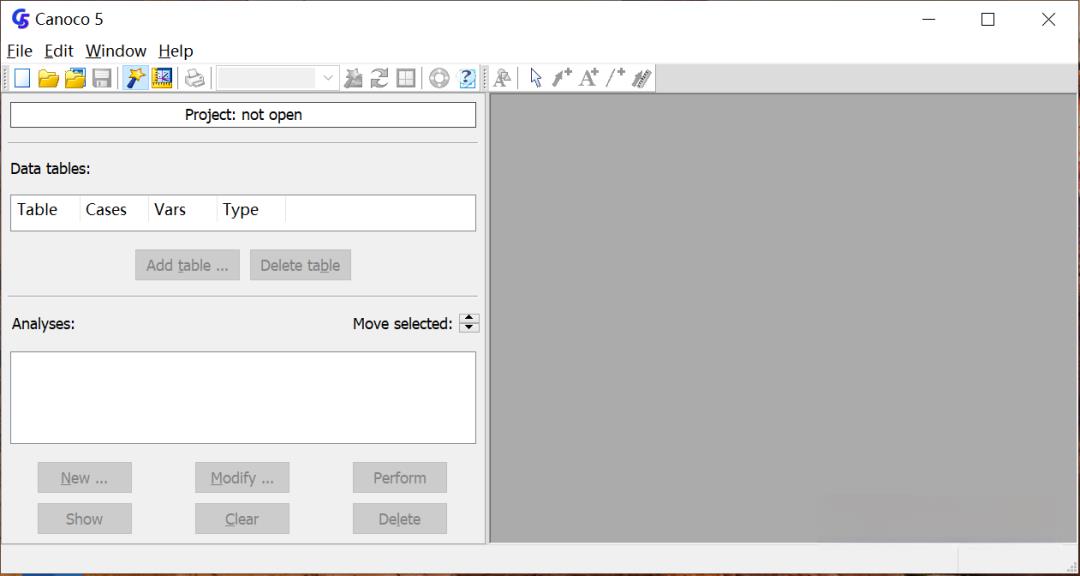The image size is (1080, 576).
Task: Click the printer icon in the toolbar
Action: coord(195,78)
